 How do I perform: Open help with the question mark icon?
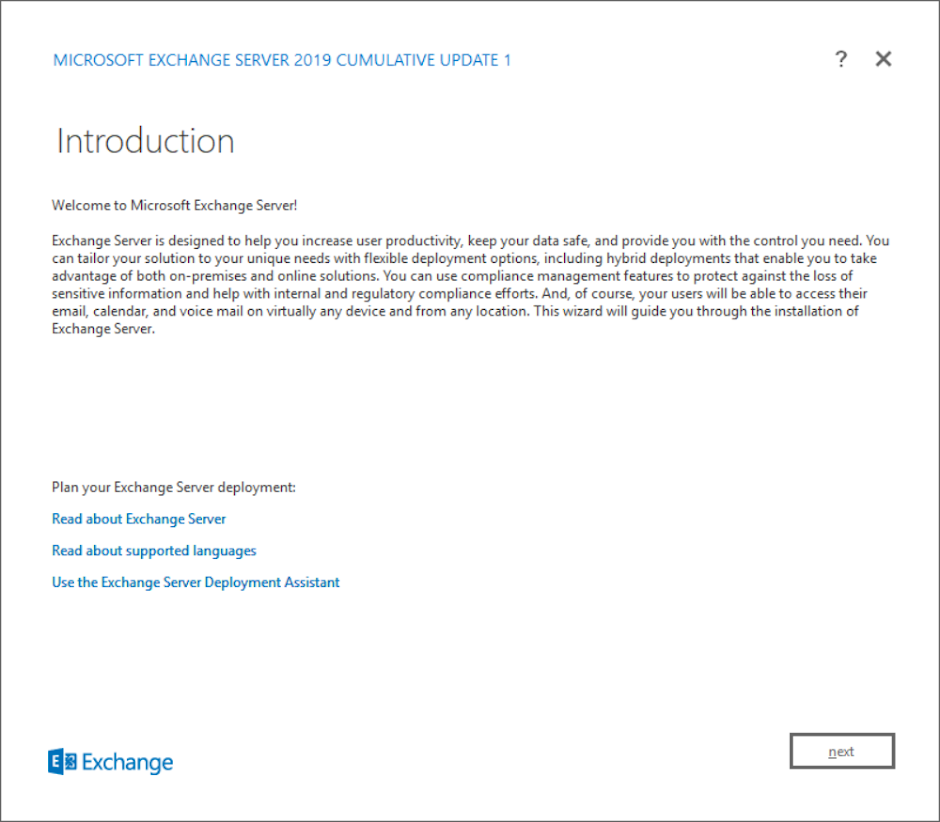pos(841,59)
